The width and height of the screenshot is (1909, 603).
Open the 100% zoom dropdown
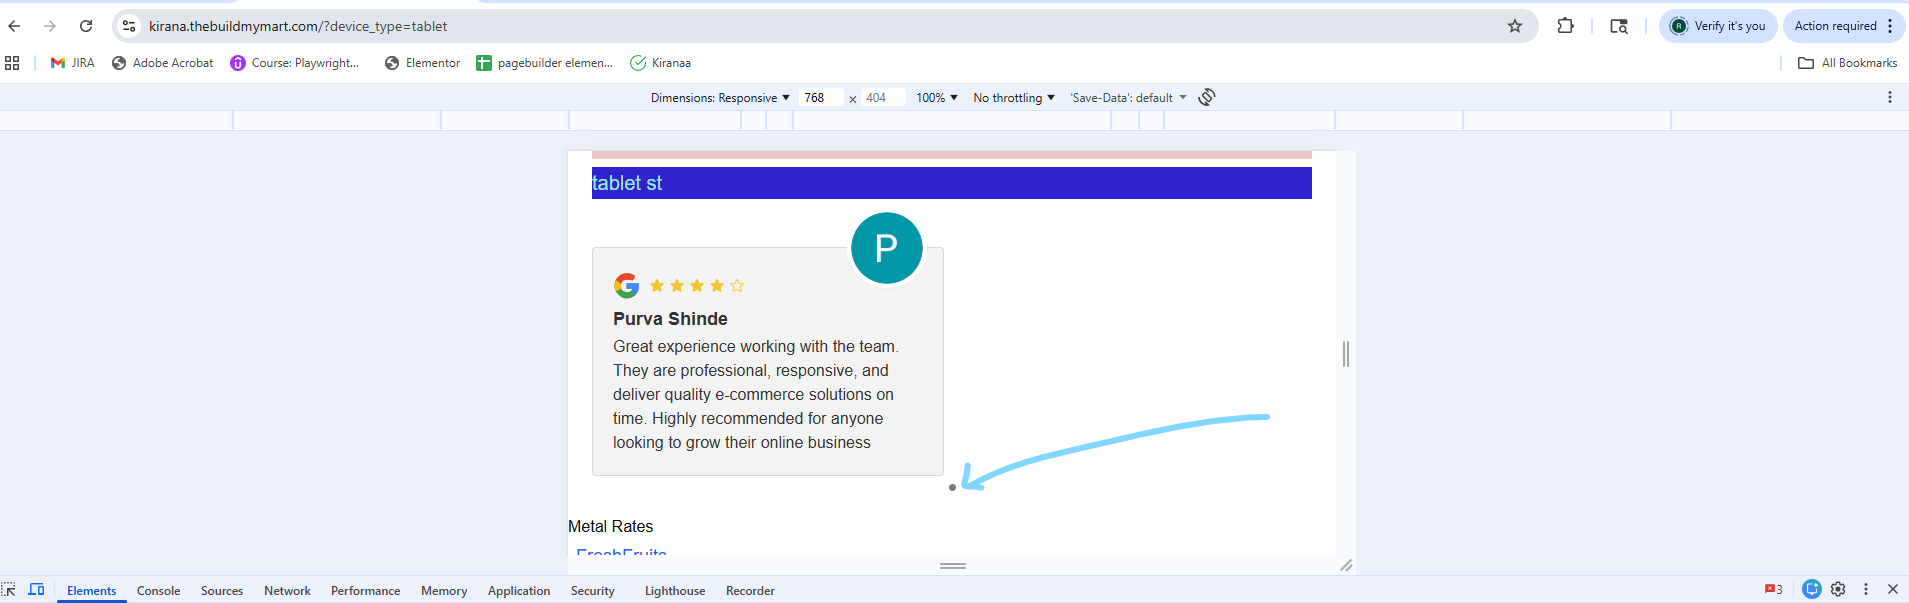point(937,98)
